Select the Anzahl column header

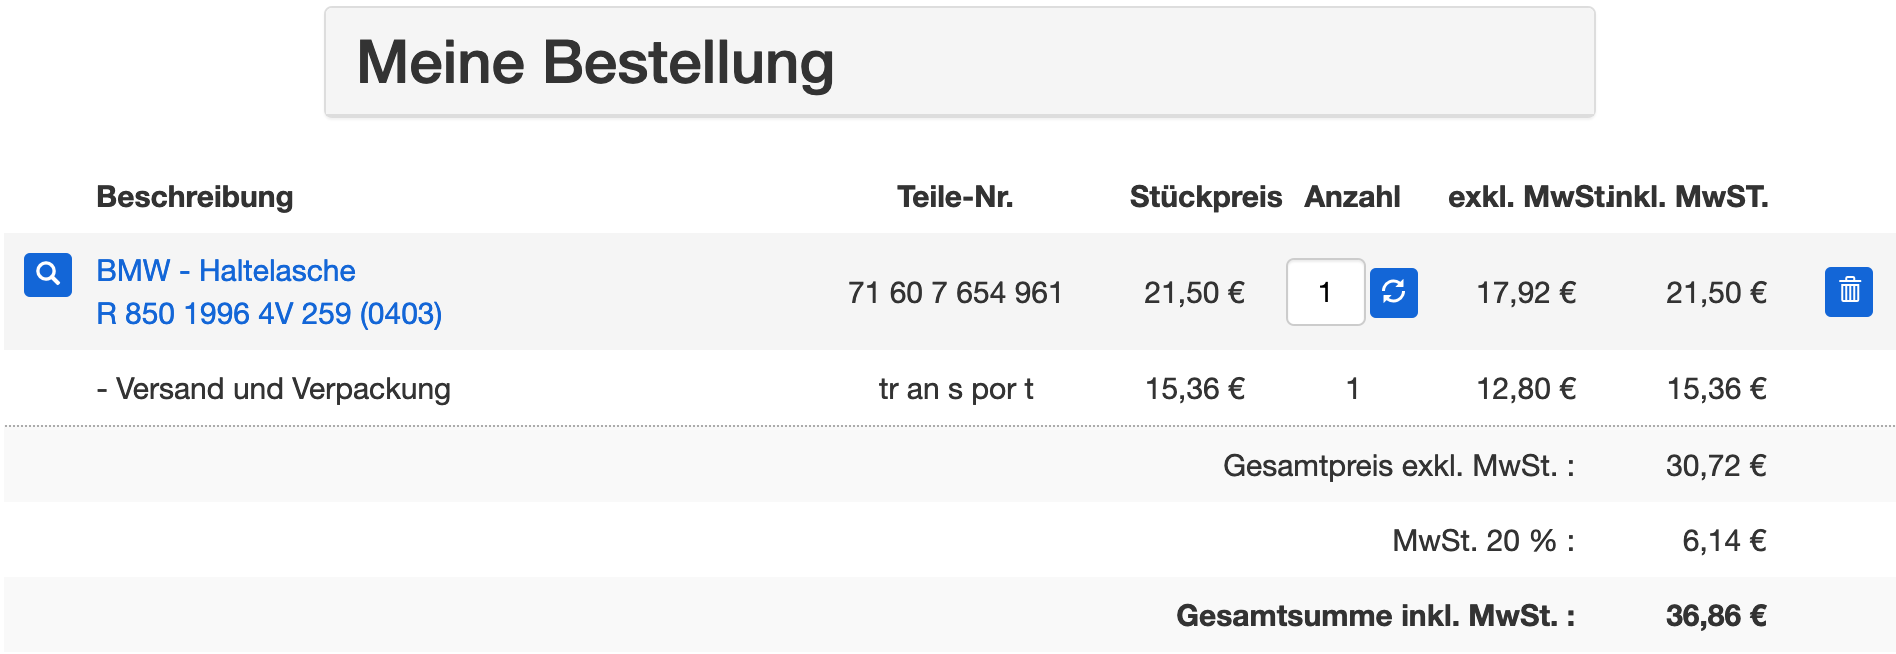click(1352, 197)
